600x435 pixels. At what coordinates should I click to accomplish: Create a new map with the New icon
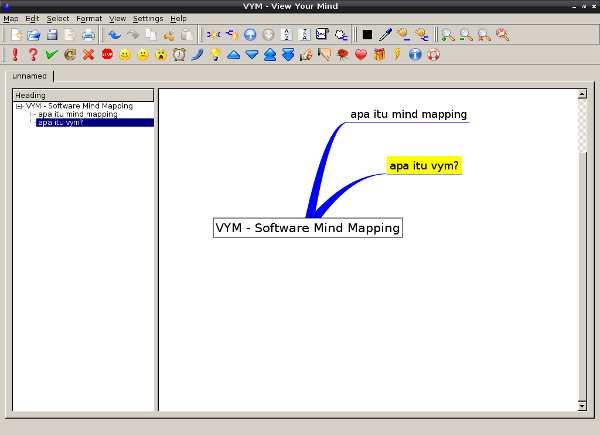tap(16, 35)
